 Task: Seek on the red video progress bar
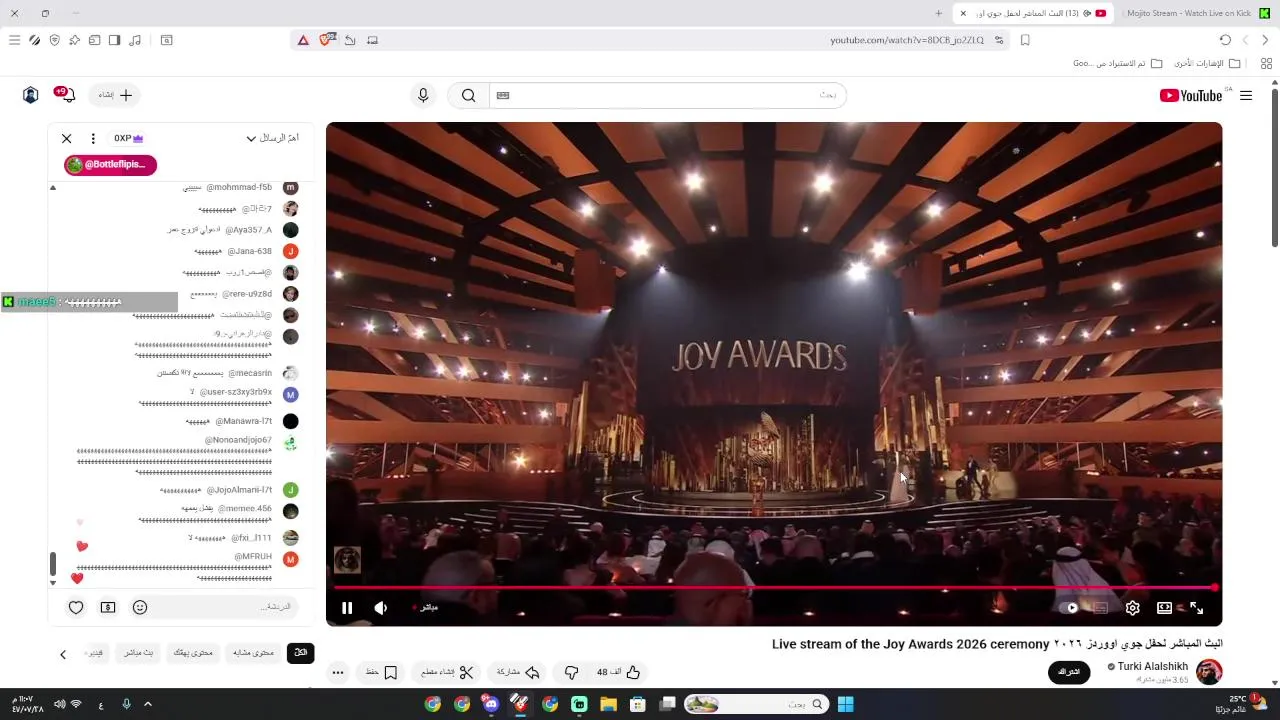click(x=774, y=588)
